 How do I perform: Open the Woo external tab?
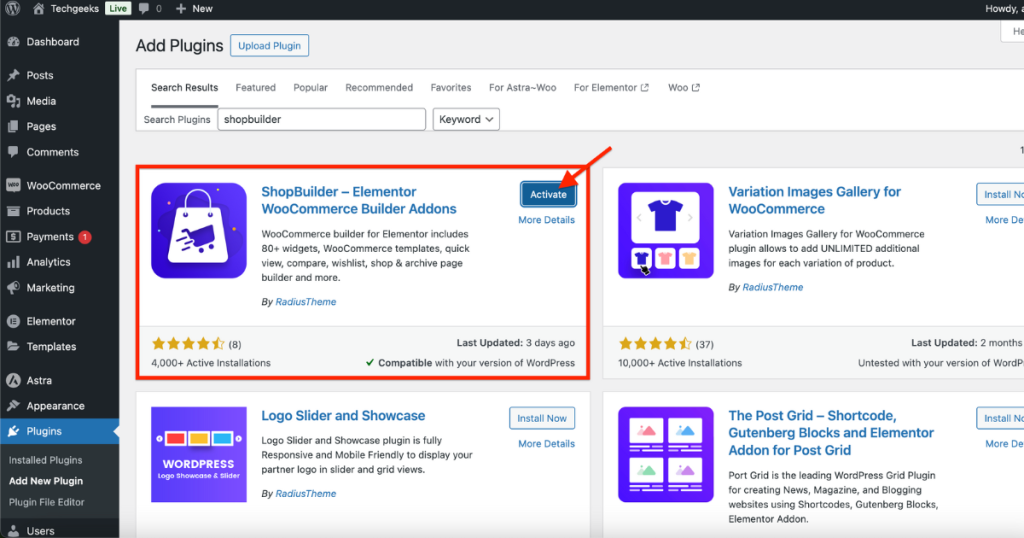tap(684, 87)
